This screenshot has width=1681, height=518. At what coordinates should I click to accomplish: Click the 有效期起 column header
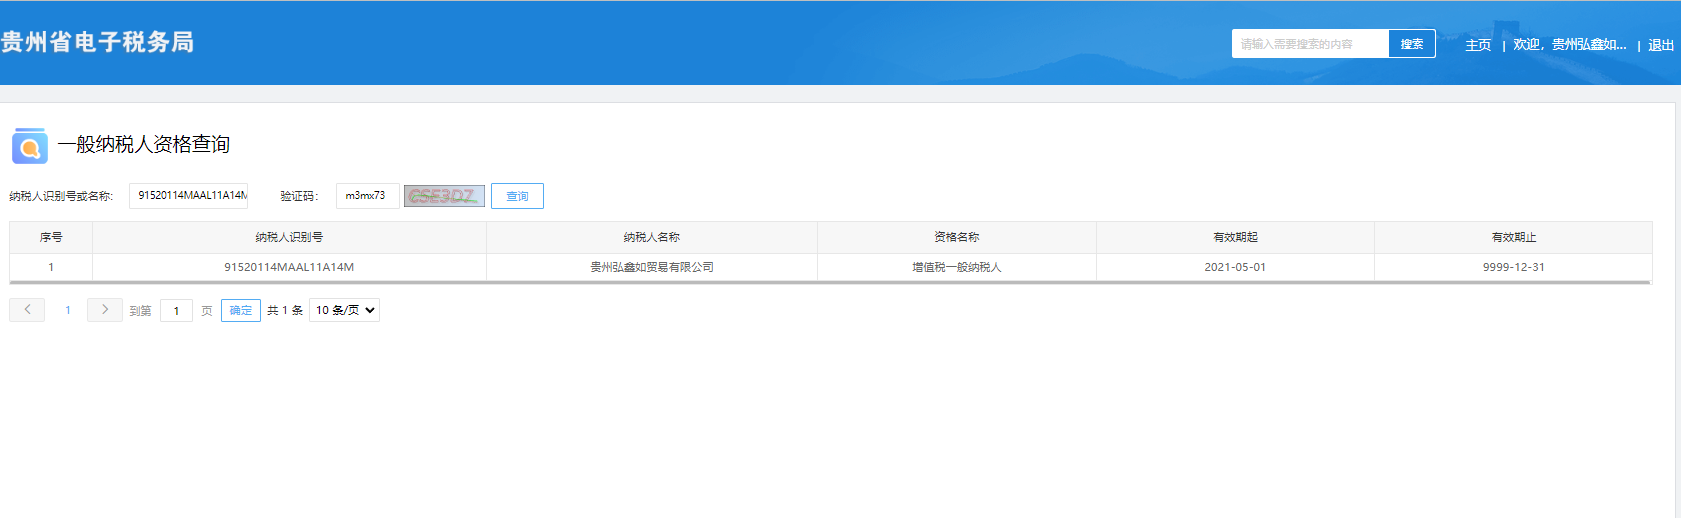(x=1235, y=237)
